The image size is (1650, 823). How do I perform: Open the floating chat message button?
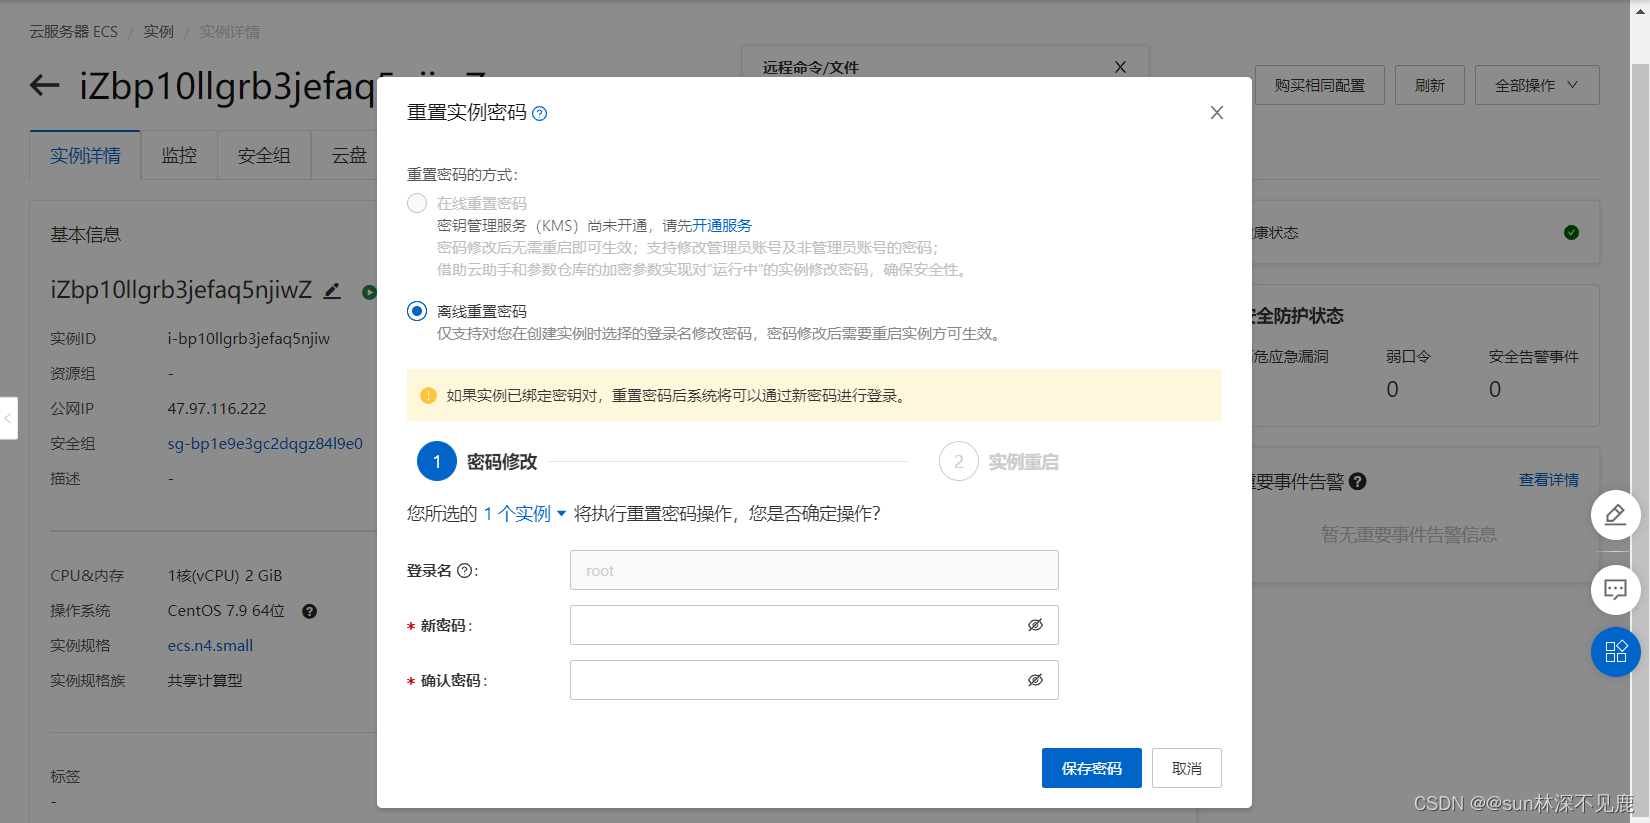(1616, 589)
